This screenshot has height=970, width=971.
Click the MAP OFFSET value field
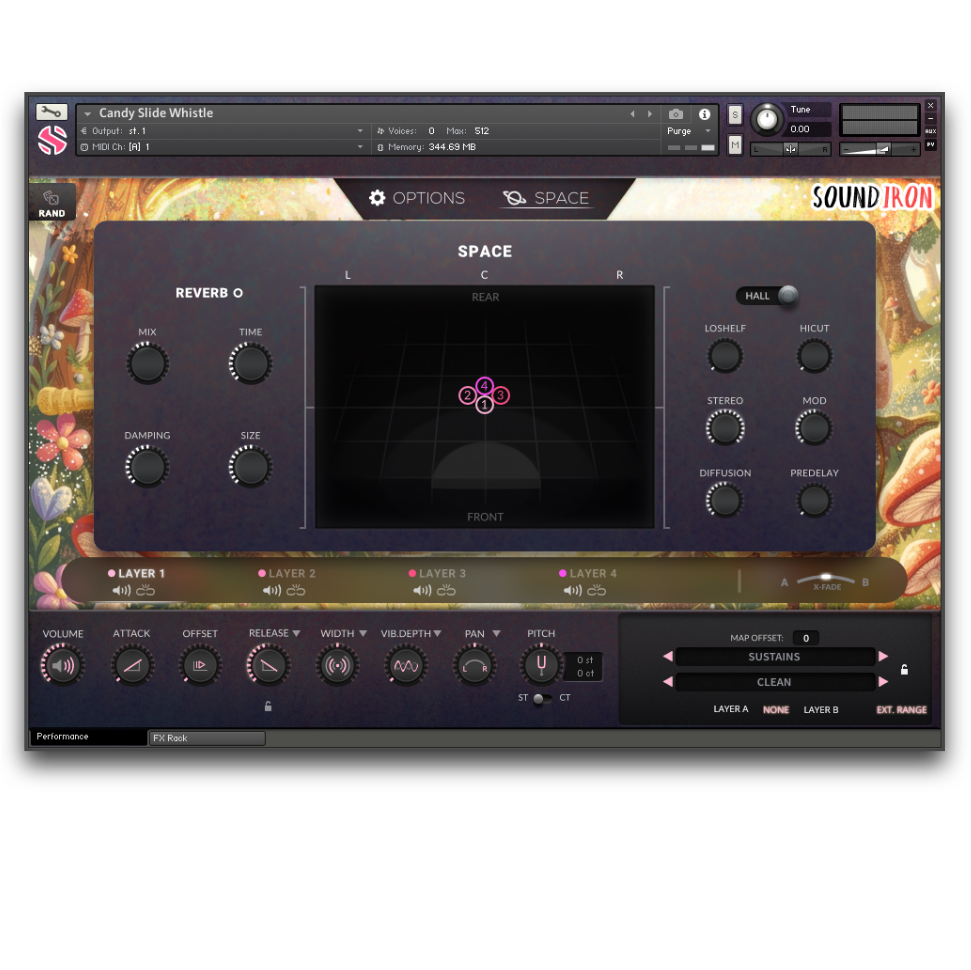[805, 638]
